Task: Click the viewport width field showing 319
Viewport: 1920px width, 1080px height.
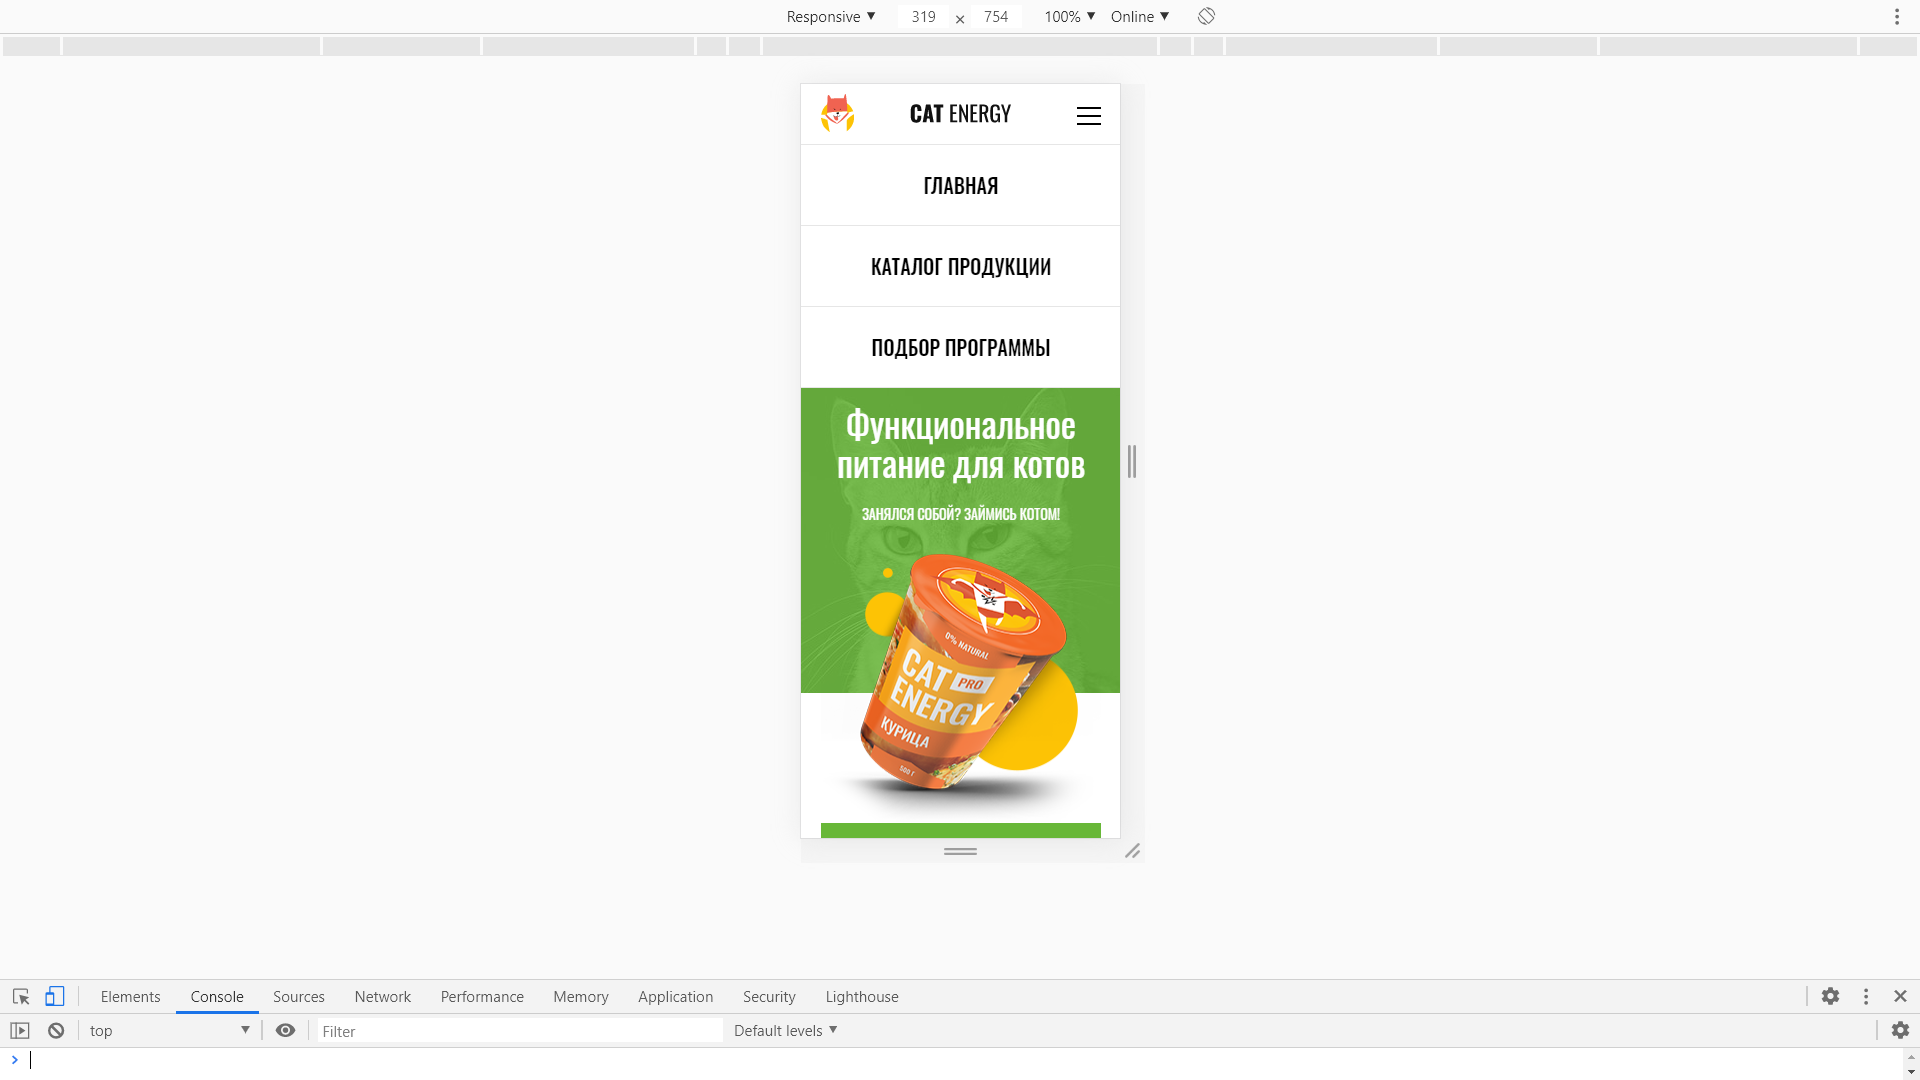Action: tap(923, 17)
